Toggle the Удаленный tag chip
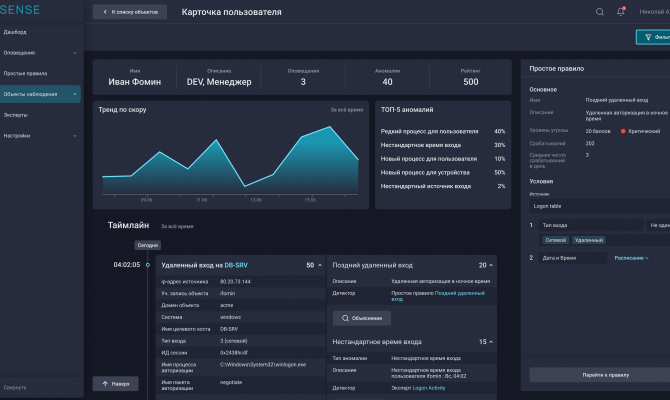Screen dimensions: 670x400 [588, 240]
